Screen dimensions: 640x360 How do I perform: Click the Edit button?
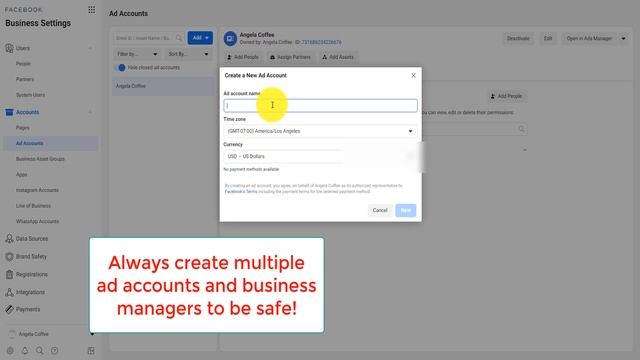point(548,38)
